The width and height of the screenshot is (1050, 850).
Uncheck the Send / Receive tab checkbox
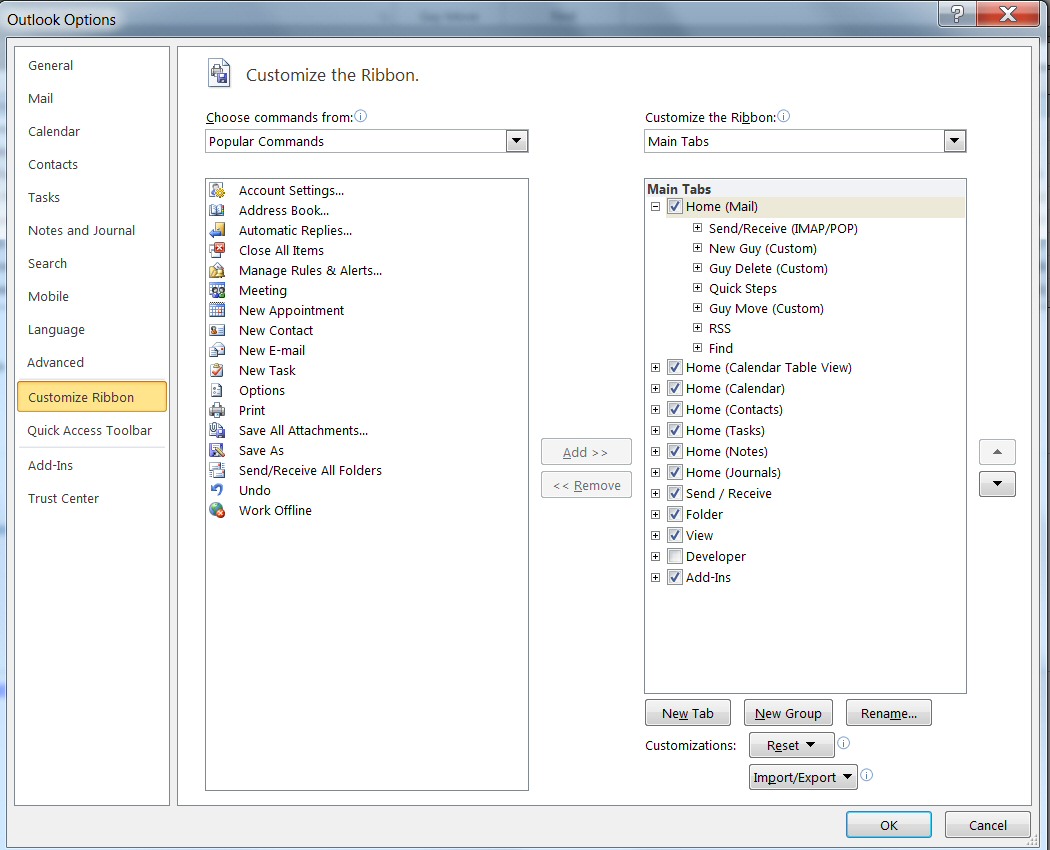(x=673, y=493)
